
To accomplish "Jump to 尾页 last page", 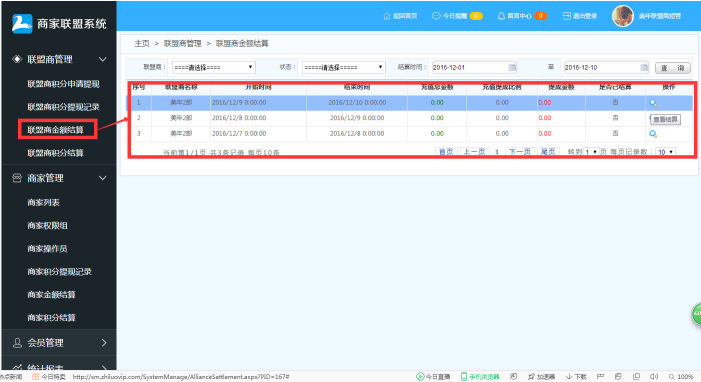I will pyautogui.click(x=548, y=152).
